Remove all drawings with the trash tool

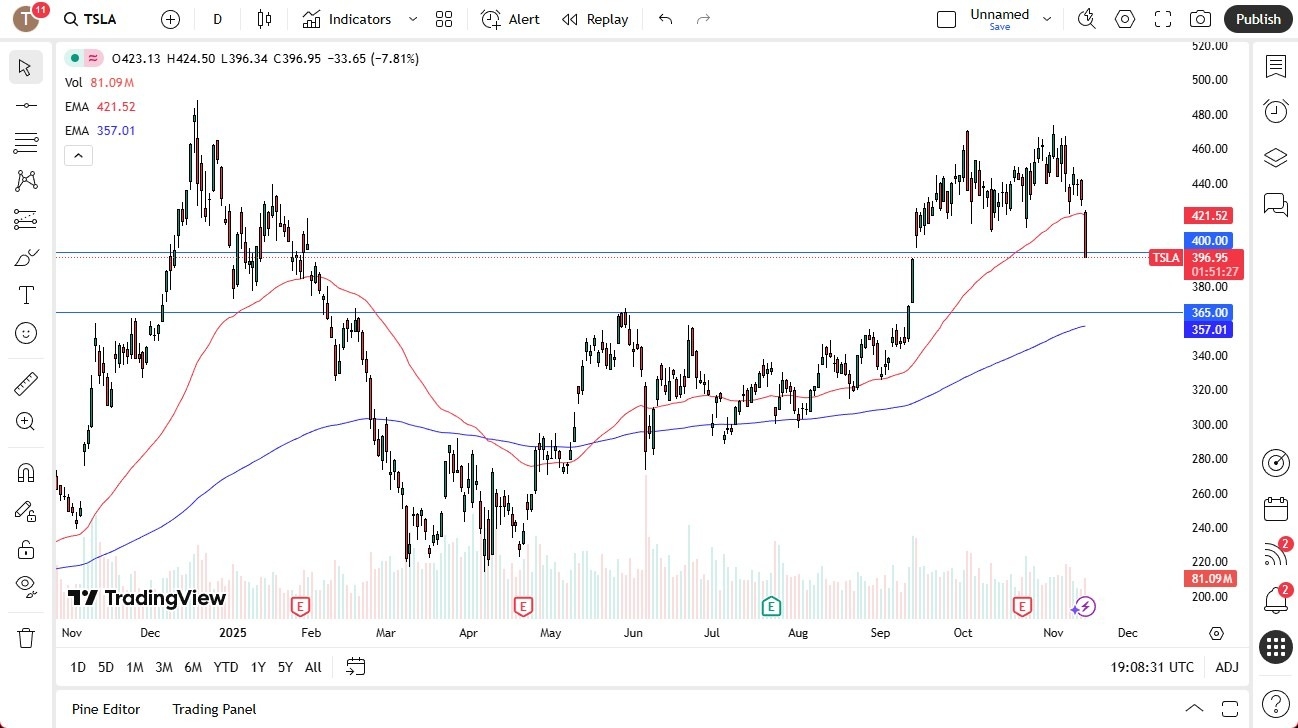(25, 636)
